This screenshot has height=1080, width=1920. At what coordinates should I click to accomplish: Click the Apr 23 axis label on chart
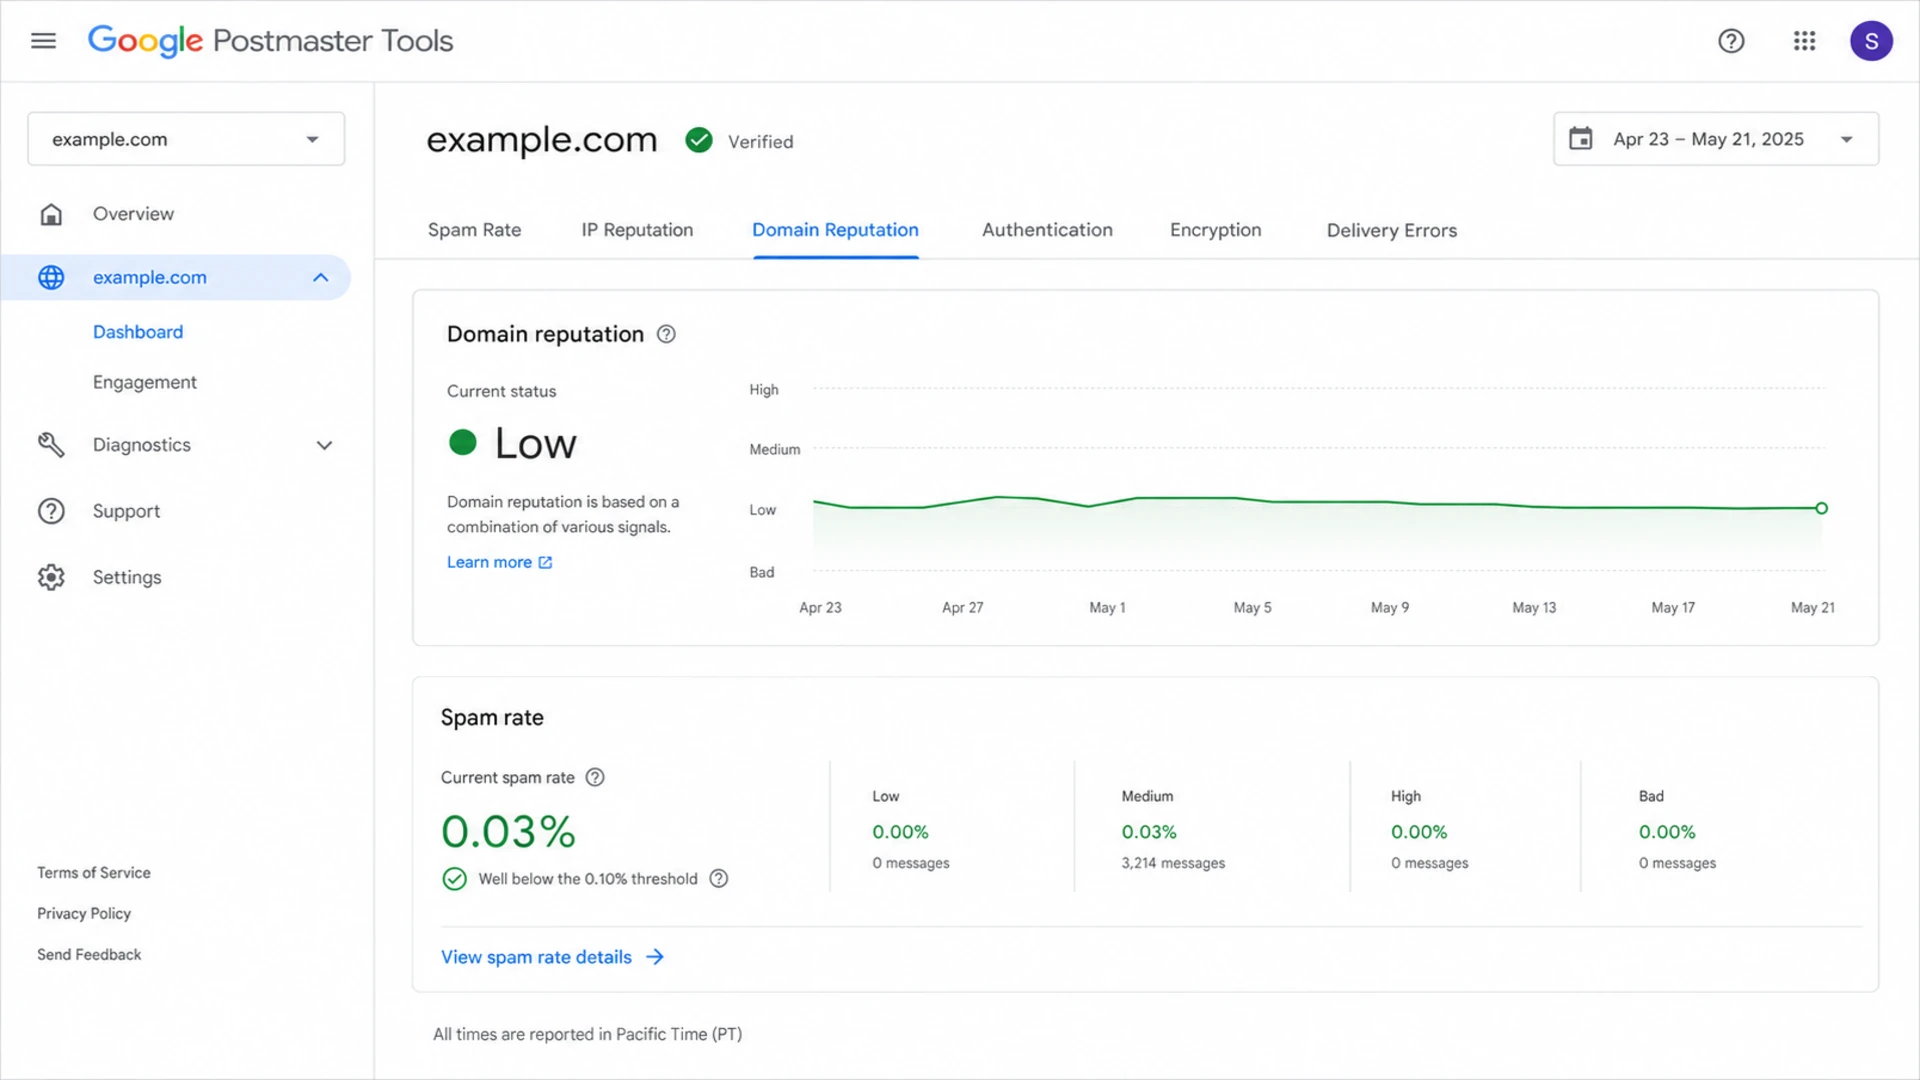tap(820, 608)
